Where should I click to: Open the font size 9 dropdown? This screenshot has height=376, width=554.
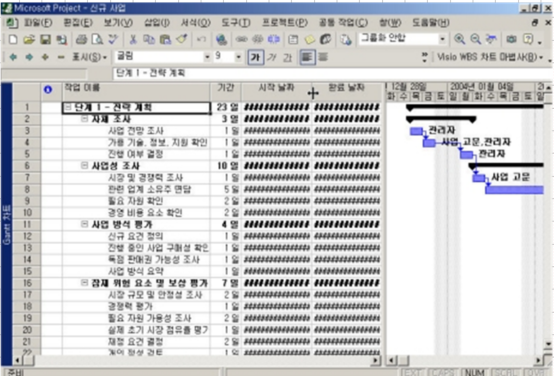(x=239, y=57)
